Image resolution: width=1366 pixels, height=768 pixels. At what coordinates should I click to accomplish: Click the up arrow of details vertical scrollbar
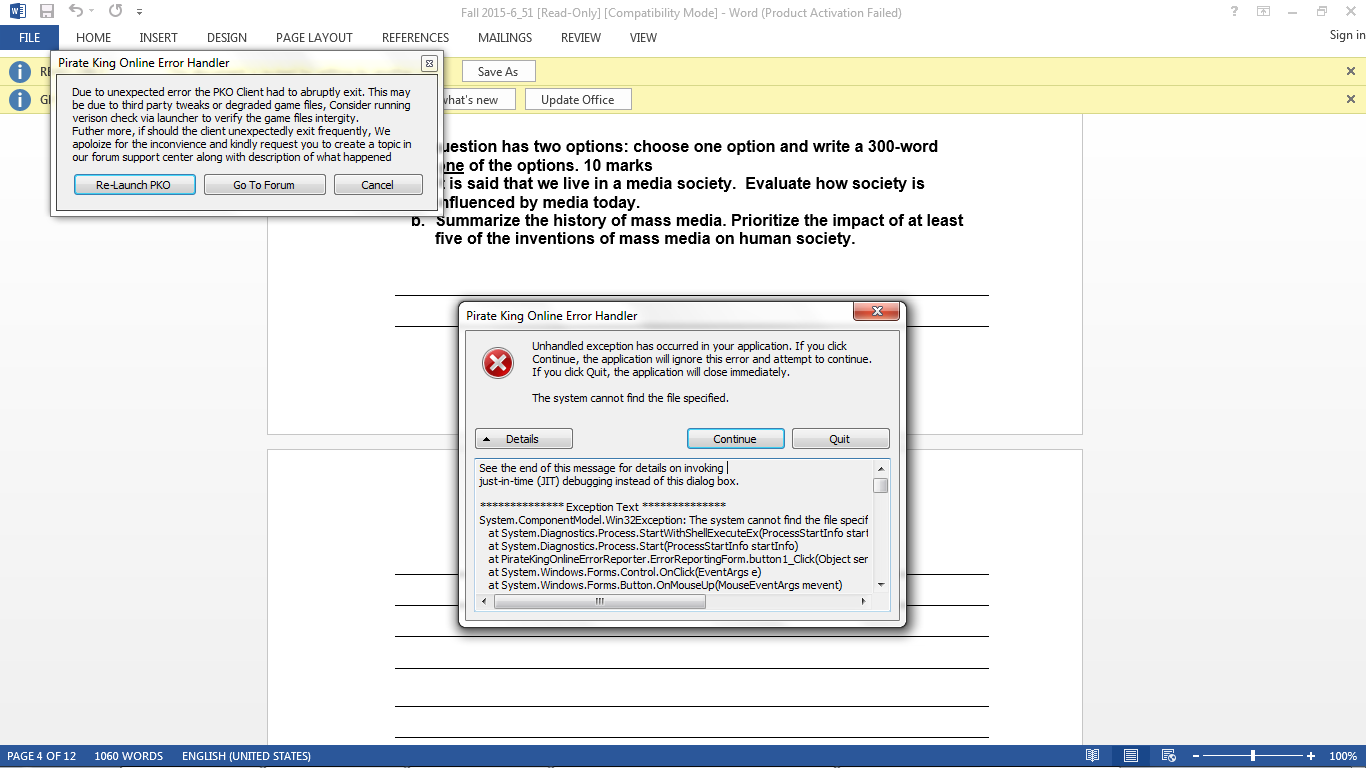point(881,468)
